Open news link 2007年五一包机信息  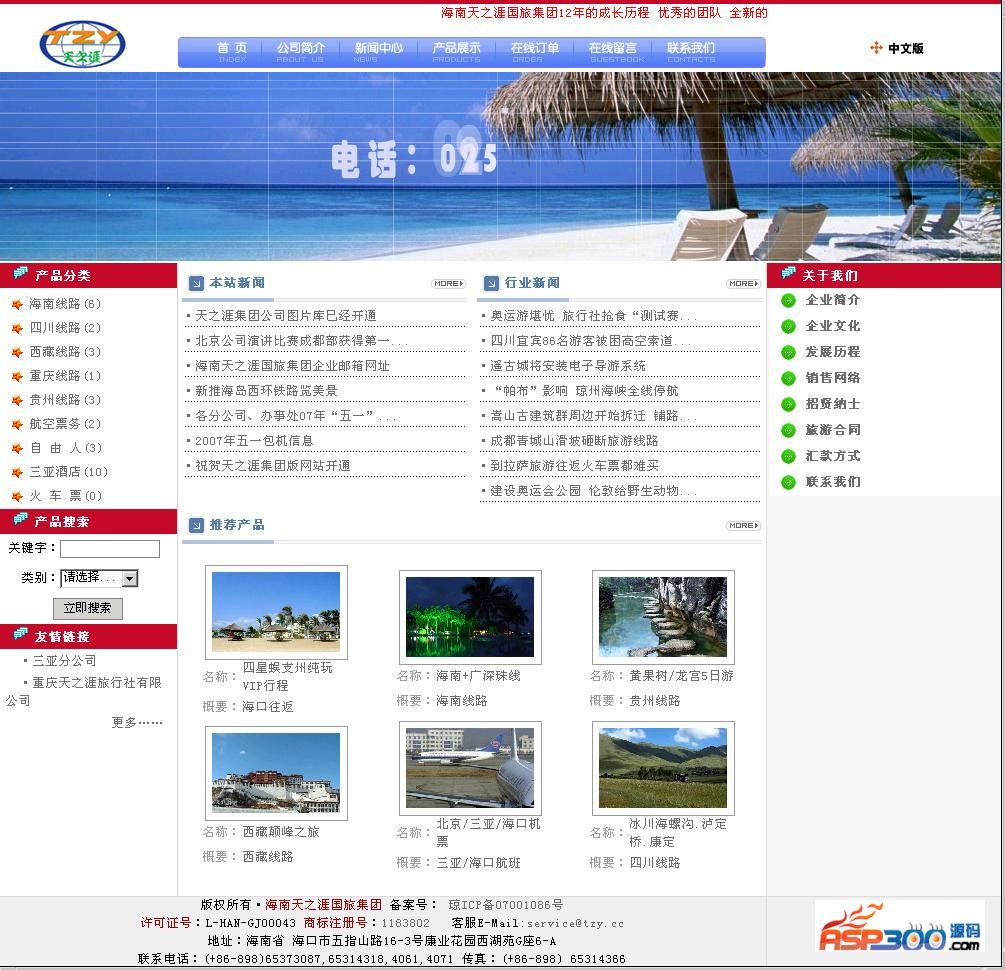point(254,441)
